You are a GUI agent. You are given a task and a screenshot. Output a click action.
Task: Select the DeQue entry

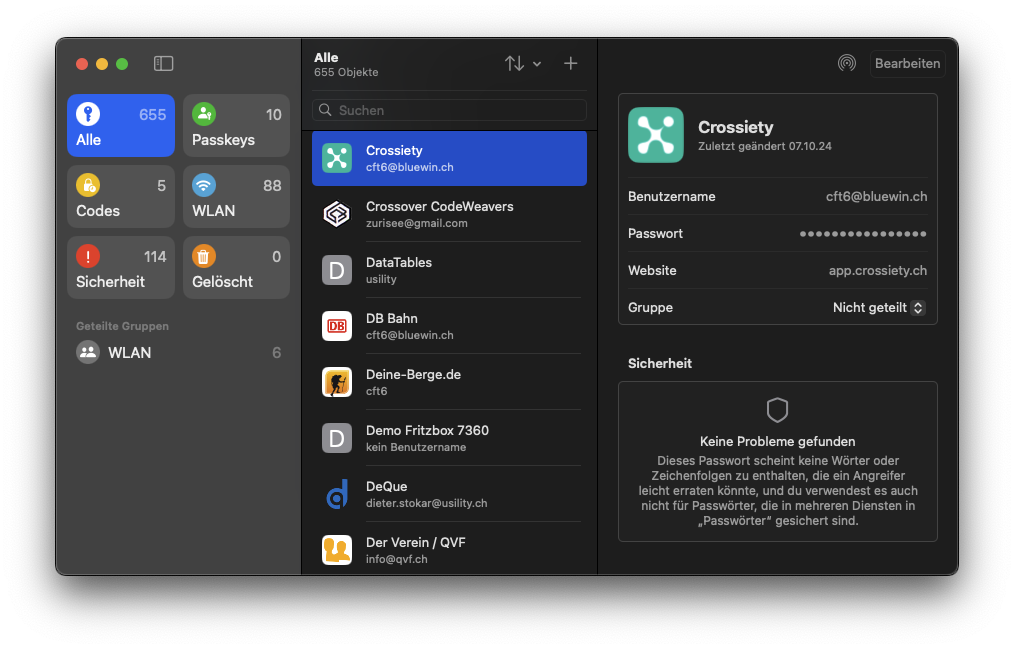[449, 495]
